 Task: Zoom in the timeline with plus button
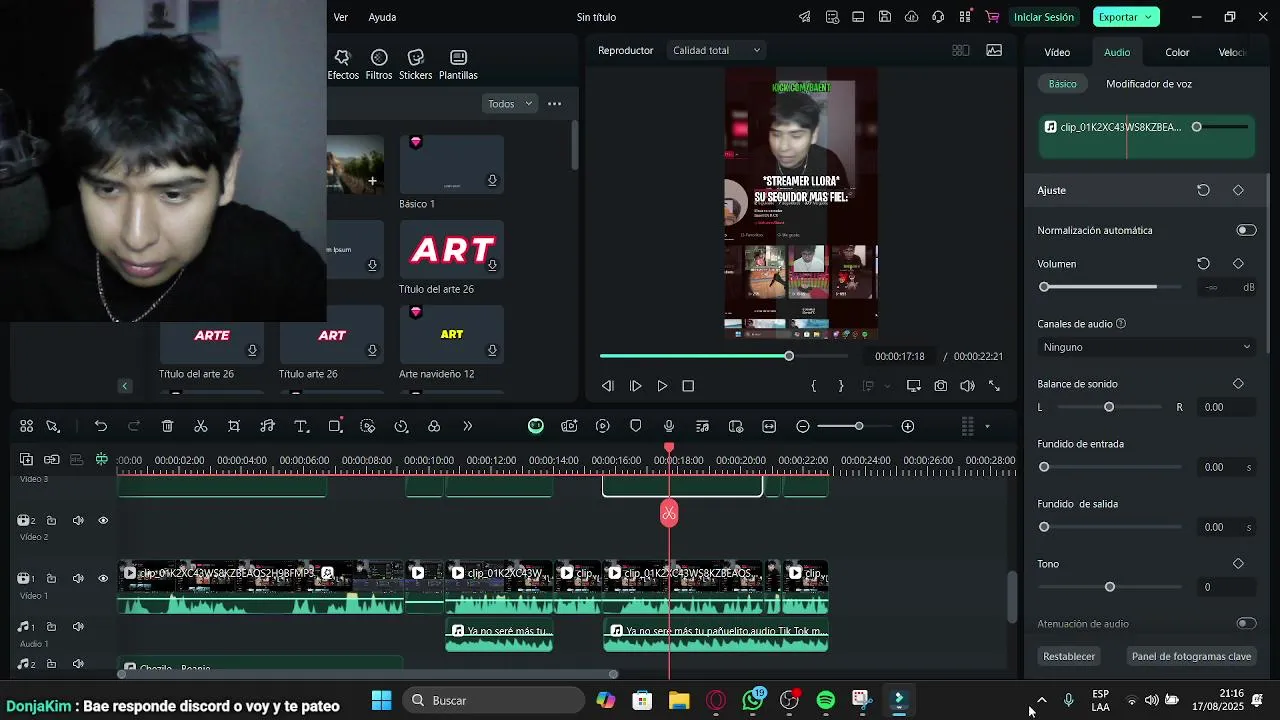908,426
